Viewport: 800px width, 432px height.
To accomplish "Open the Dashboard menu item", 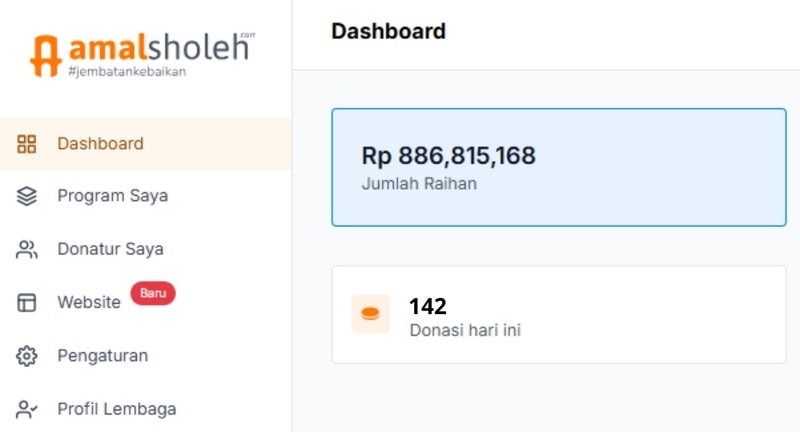I will [x=100, y=144].
